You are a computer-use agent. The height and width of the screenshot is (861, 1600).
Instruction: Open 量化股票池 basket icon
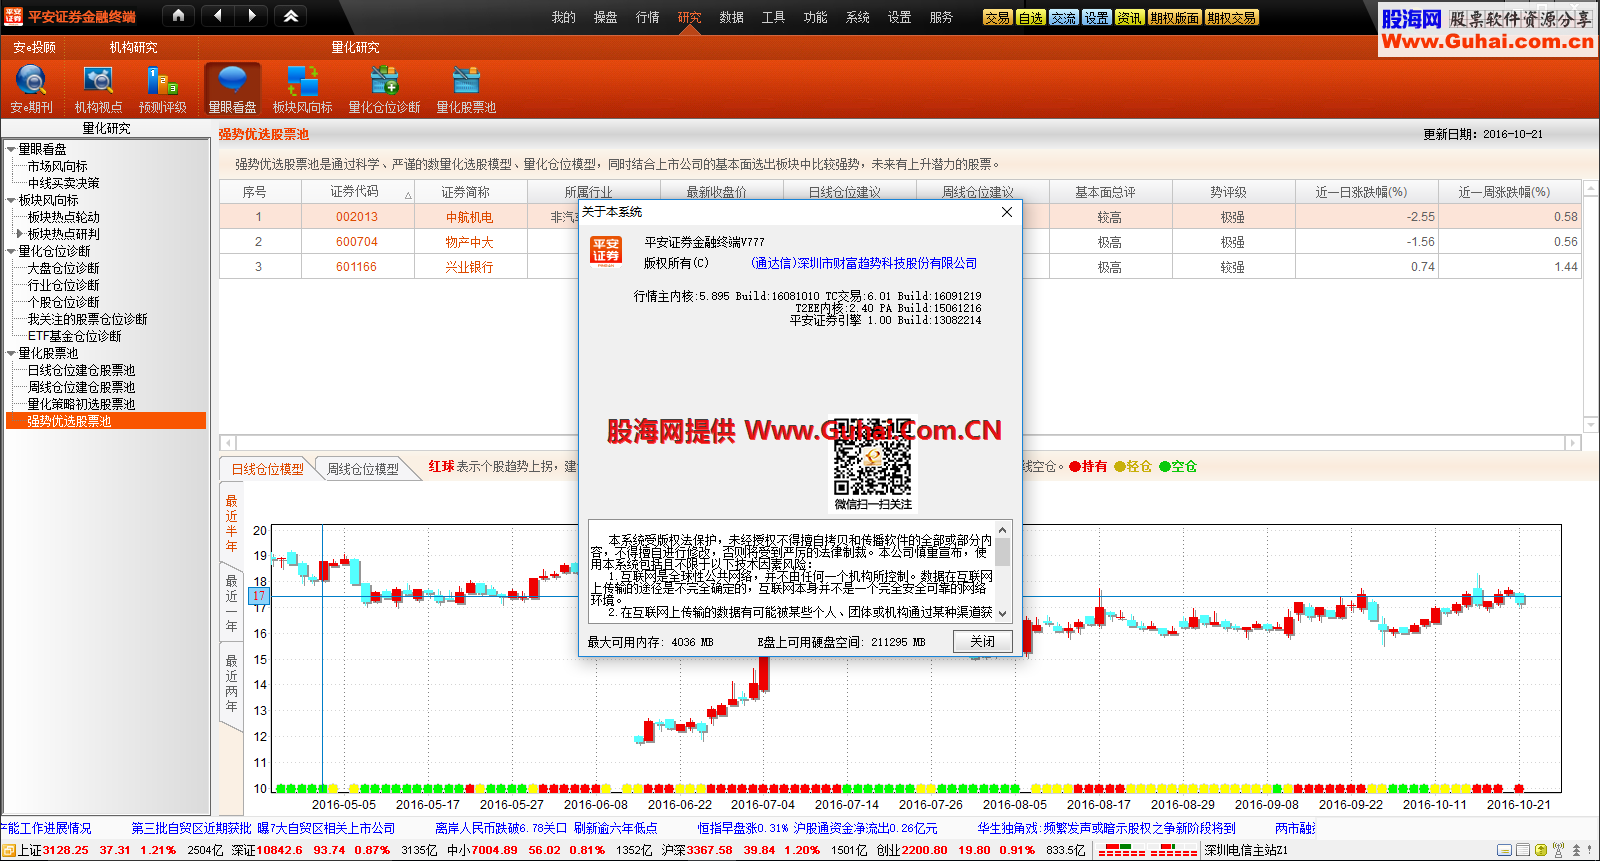[465, 80]
